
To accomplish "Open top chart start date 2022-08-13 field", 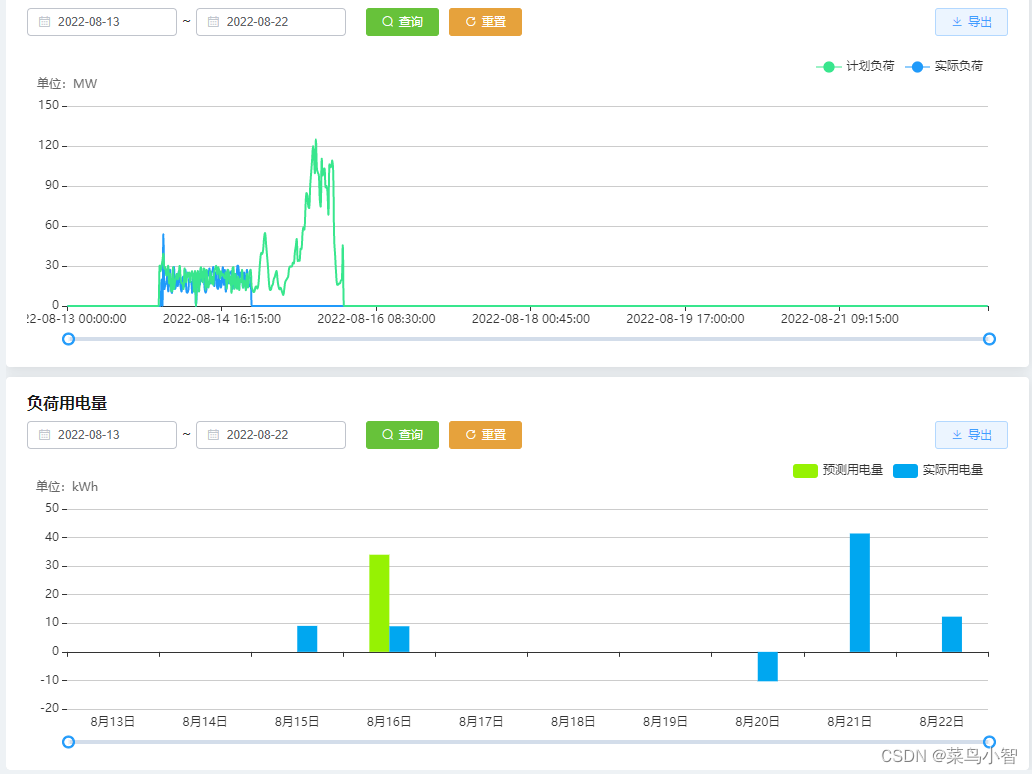I will (102, 22).
